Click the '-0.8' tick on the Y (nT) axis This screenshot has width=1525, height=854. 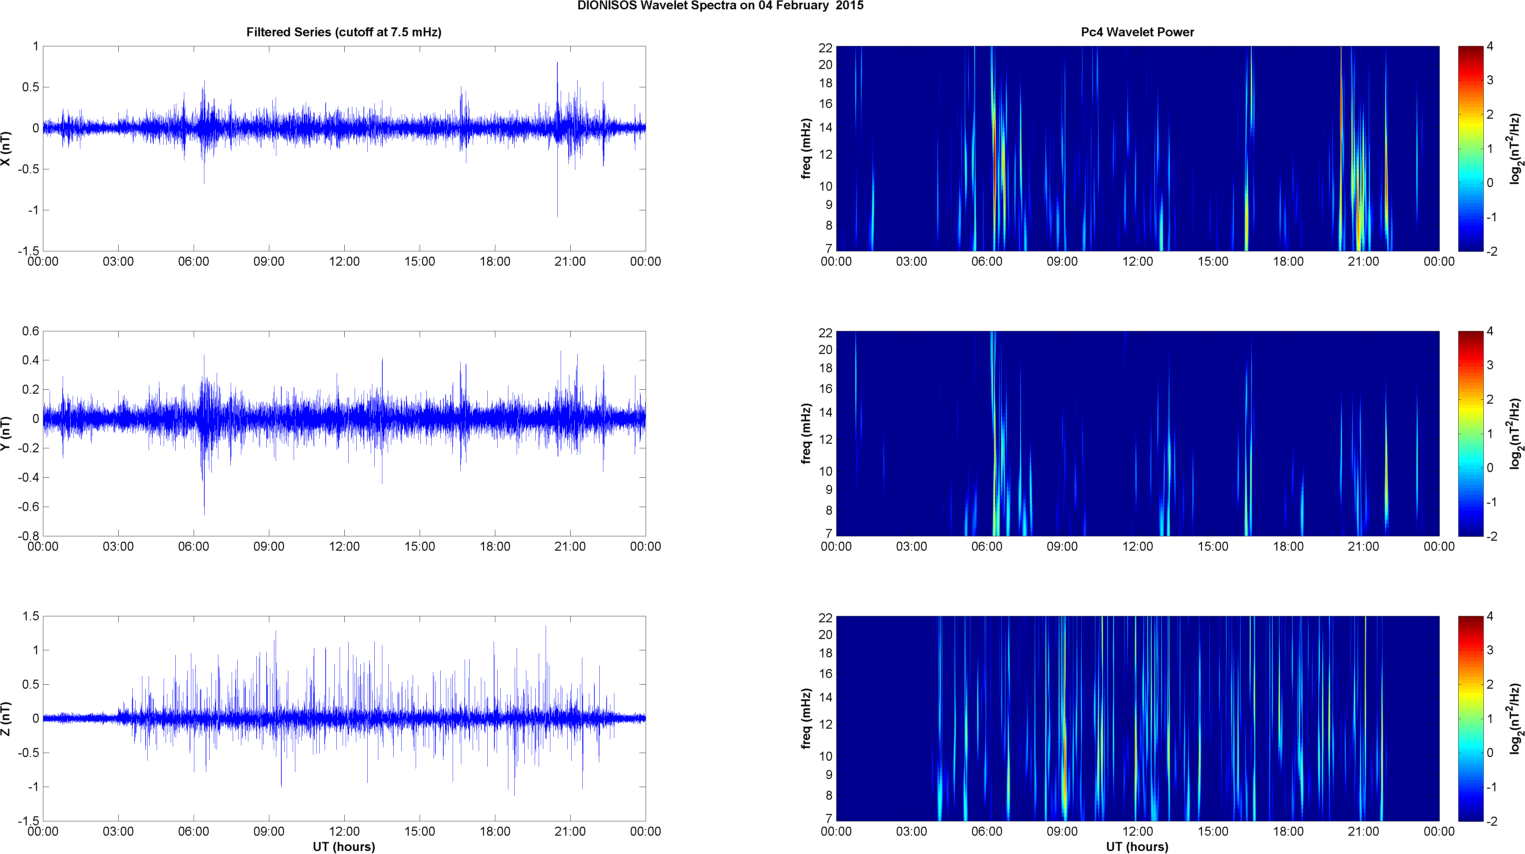28,536
